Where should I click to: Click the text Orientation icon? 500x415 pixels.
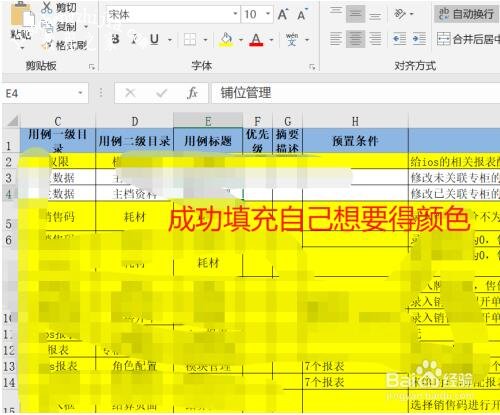[400, 14]
